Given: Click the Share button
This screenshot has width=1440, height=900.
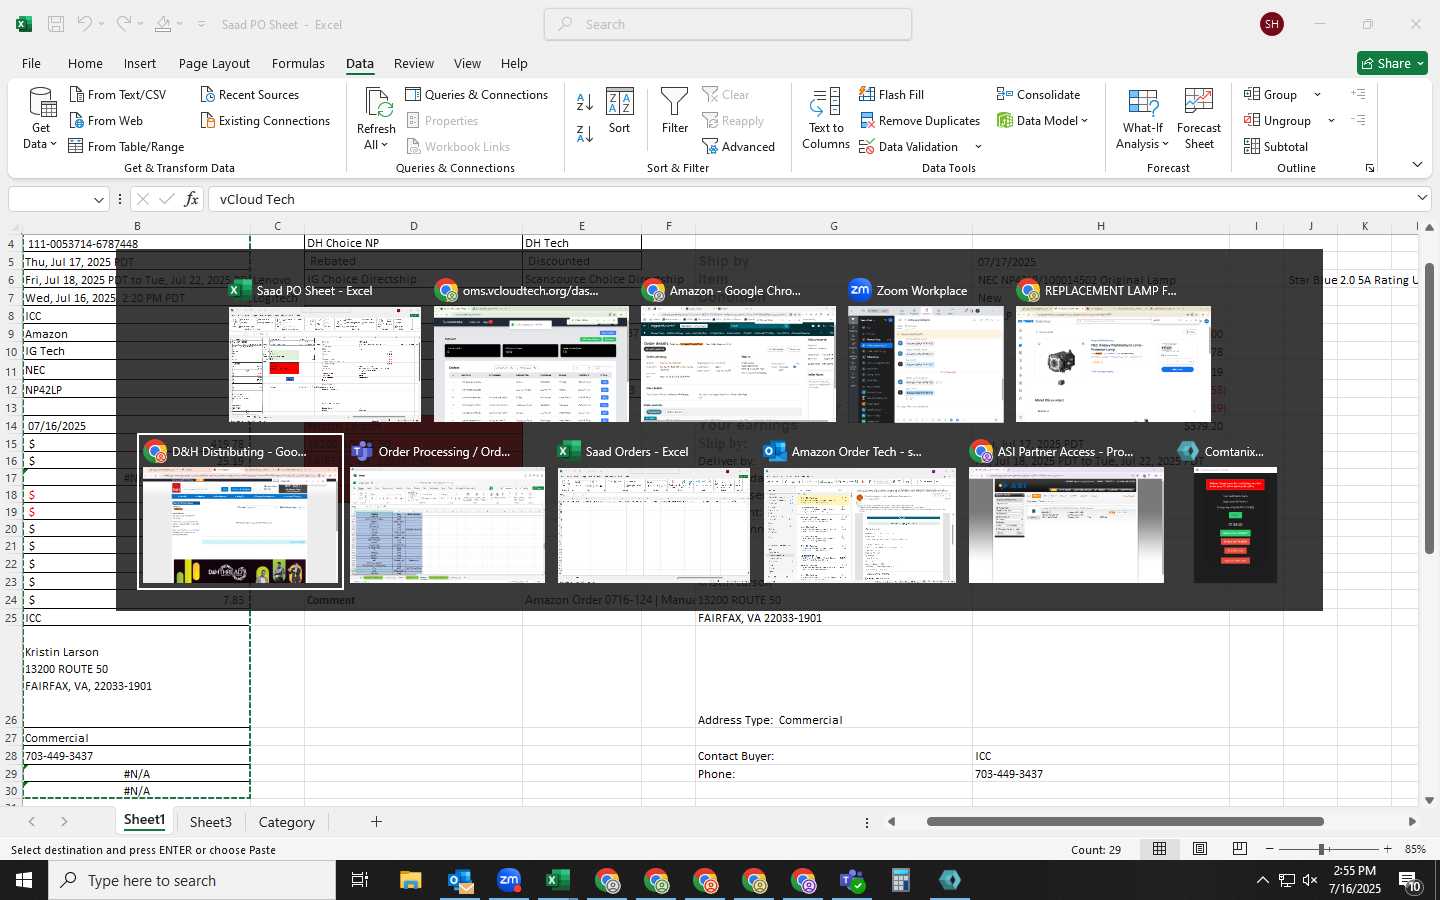Looking at the screenshot, I should 1392,63.
